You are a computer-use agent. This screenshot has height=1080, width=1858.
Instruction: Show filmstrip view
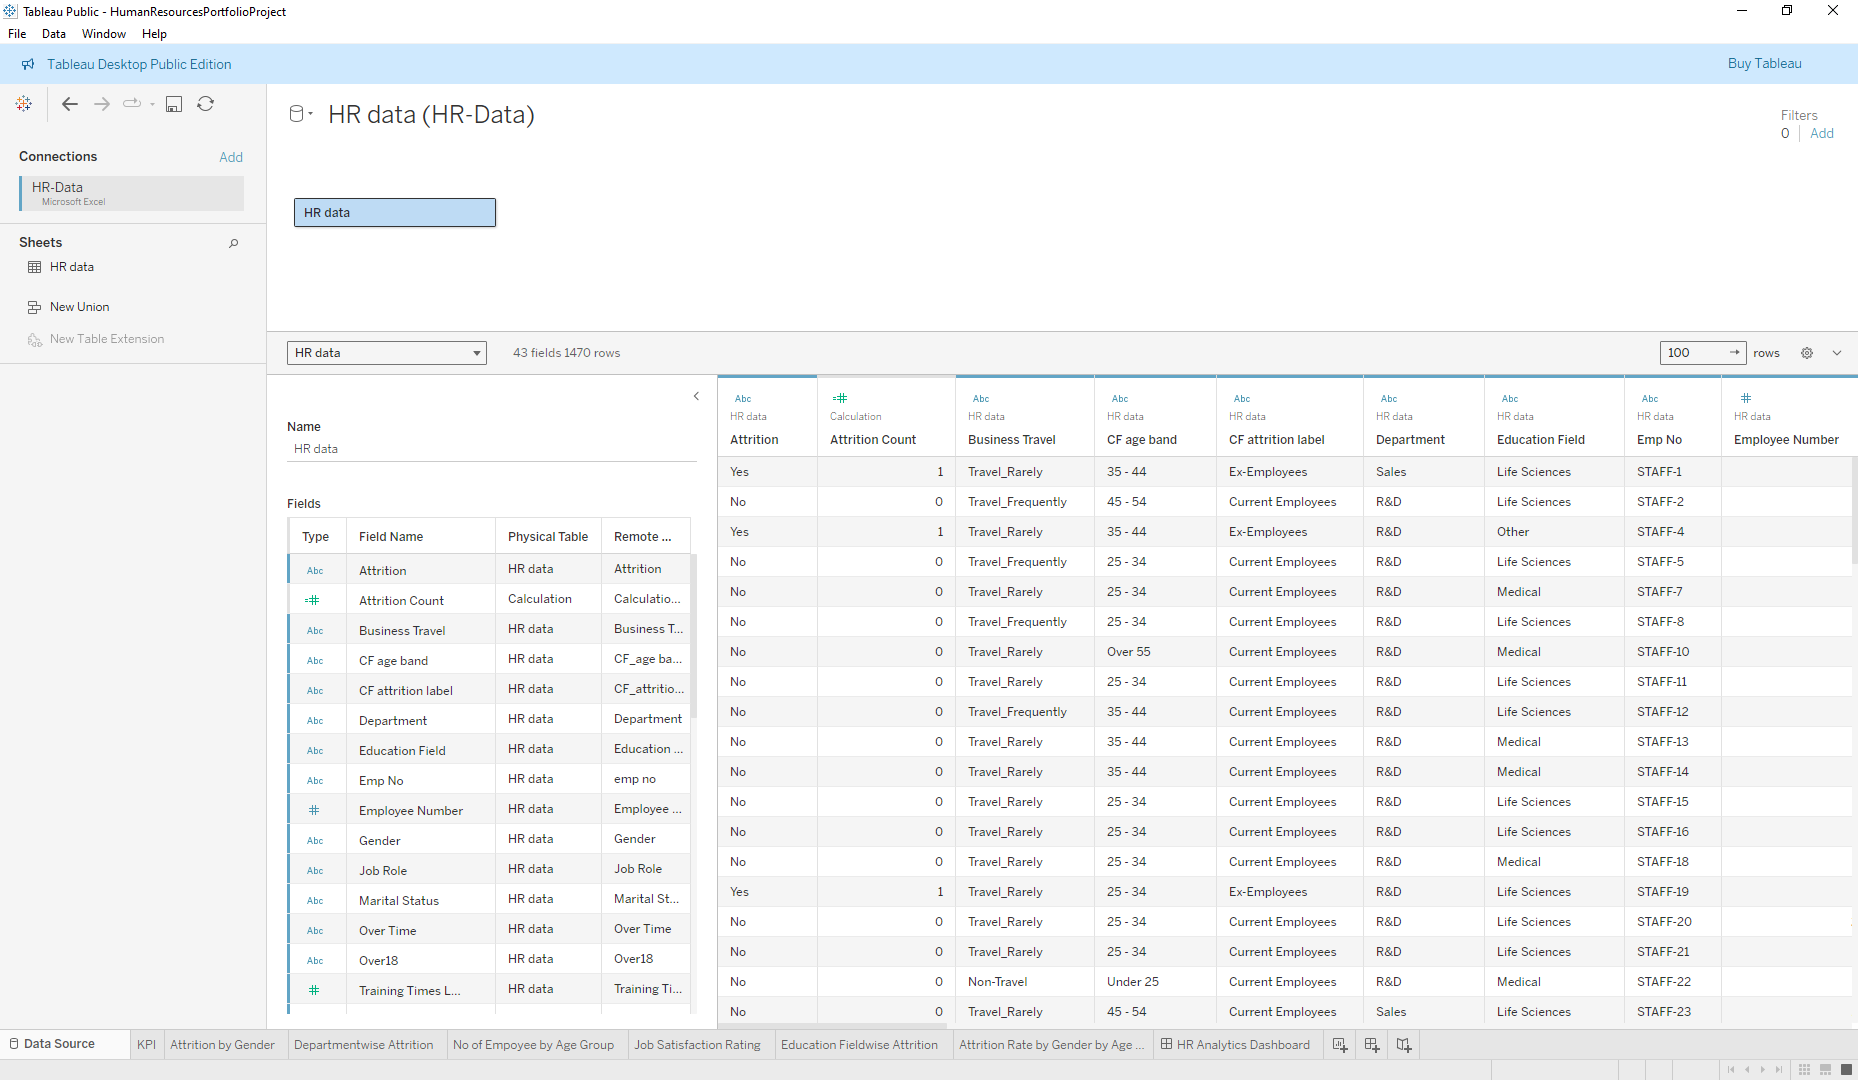point(1825,1069)
